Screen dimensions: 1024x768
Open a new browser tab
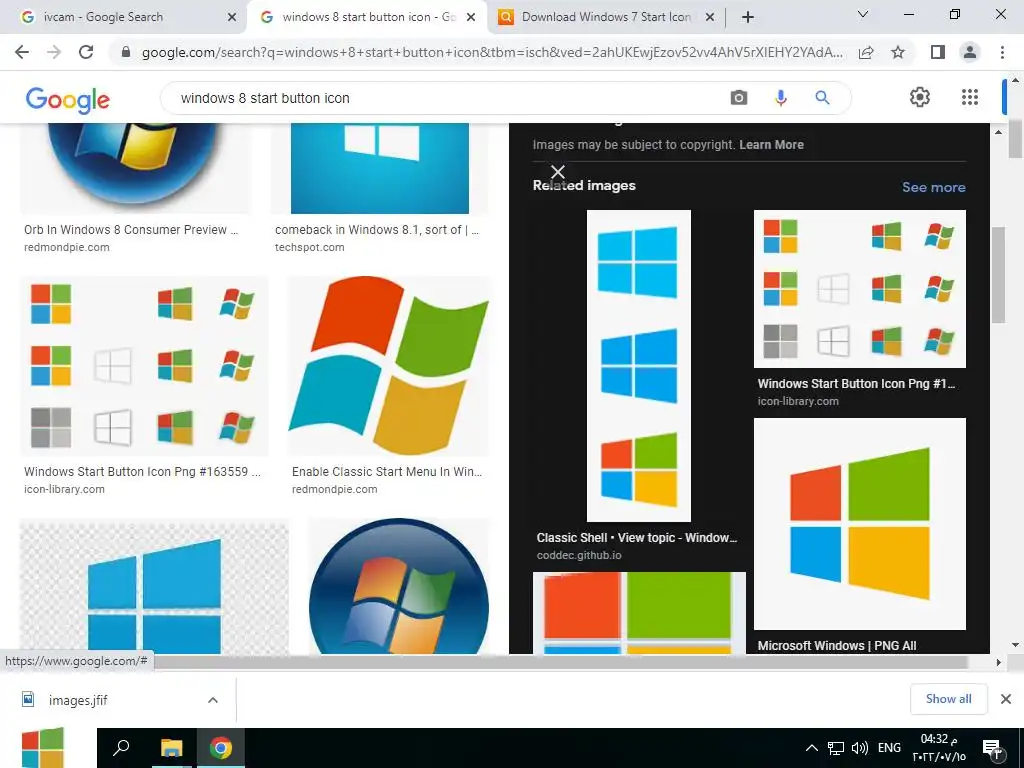tap(748, 17)
